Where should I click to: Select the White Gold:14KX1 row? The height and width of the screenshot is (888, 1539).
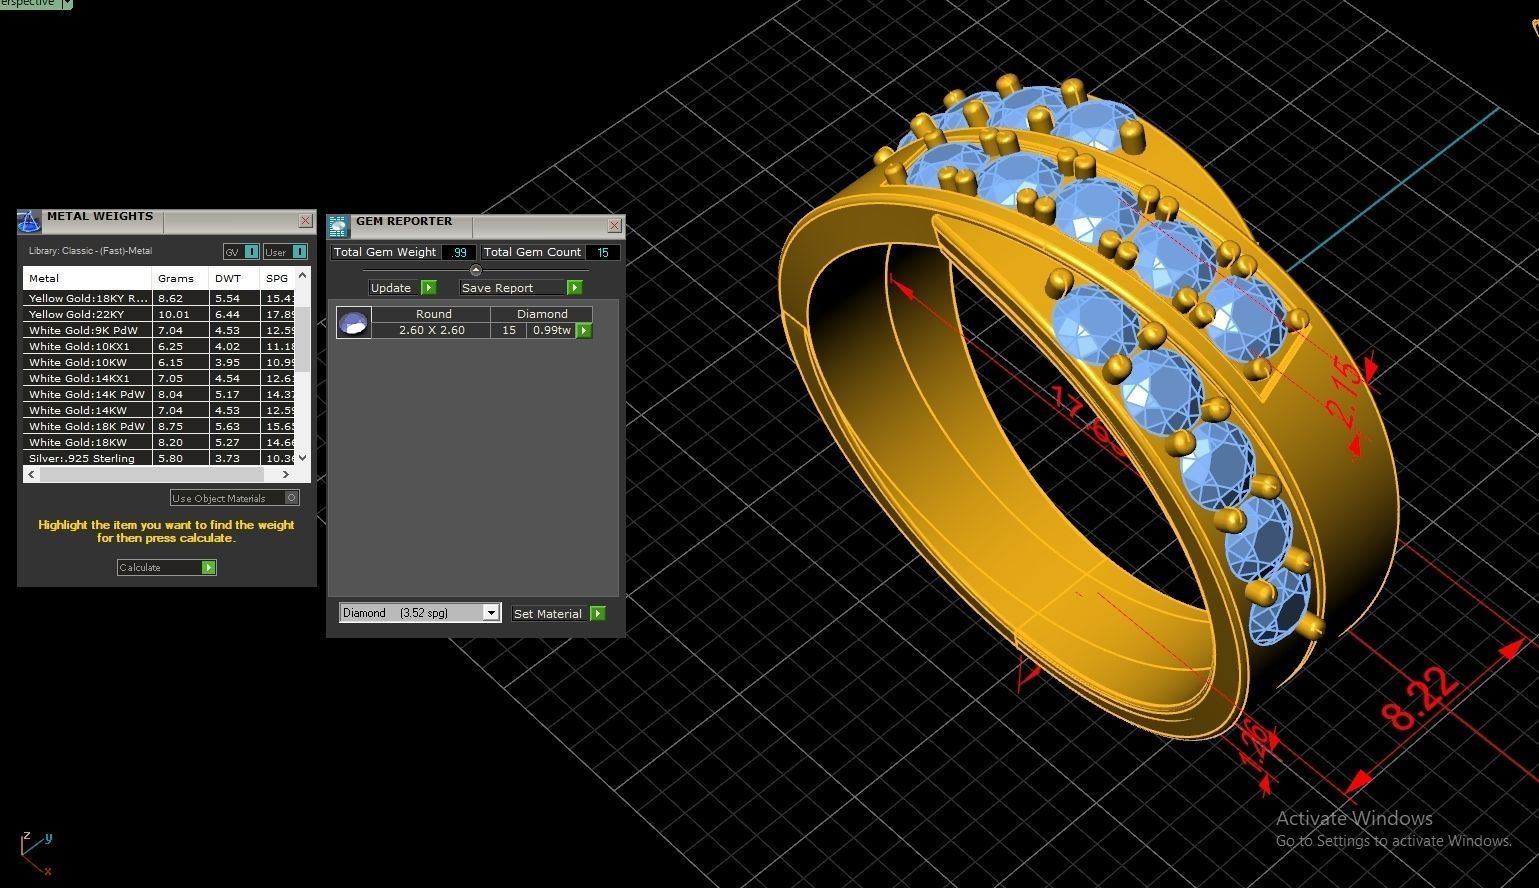160,378
